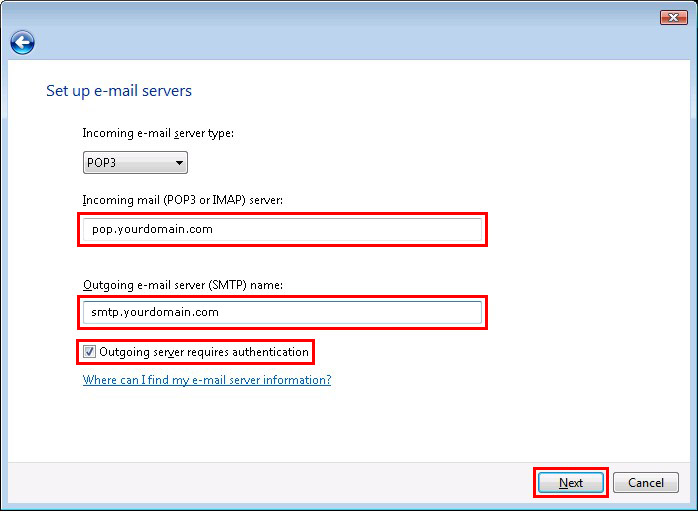Click the 'Set up e-mail servers' heading
This screenshot has height=512, width=698.
coord(119,91)
